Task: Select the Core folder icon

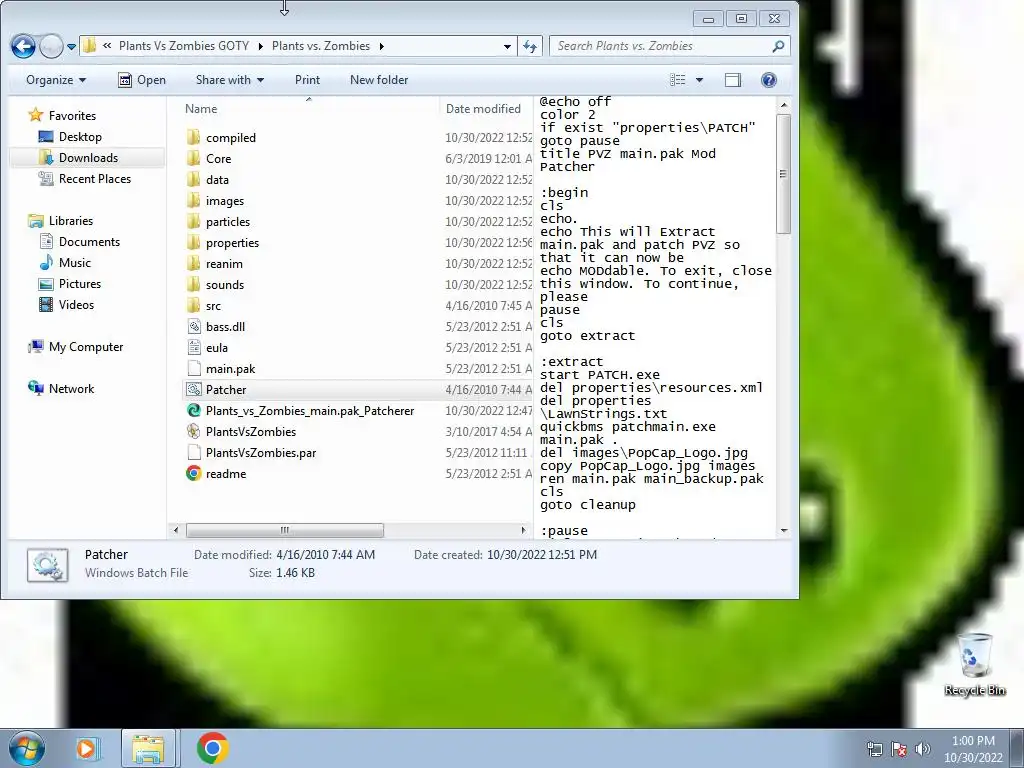Action: click(193, 159)
